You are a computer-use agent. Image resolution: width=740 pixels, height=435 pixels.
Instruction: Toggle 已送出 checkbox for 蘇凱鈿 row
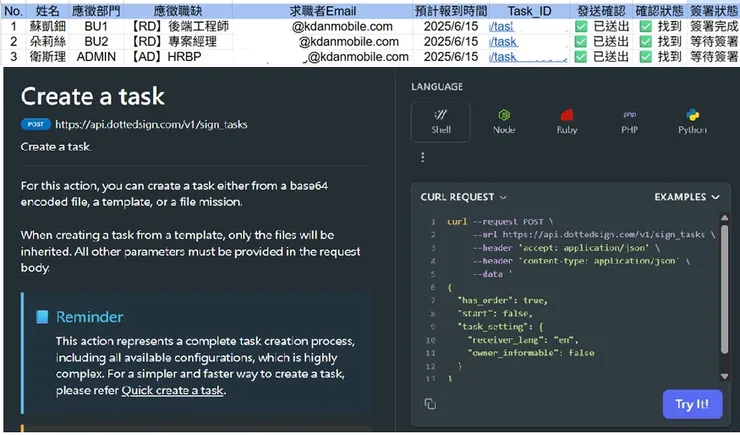[581, 26]
